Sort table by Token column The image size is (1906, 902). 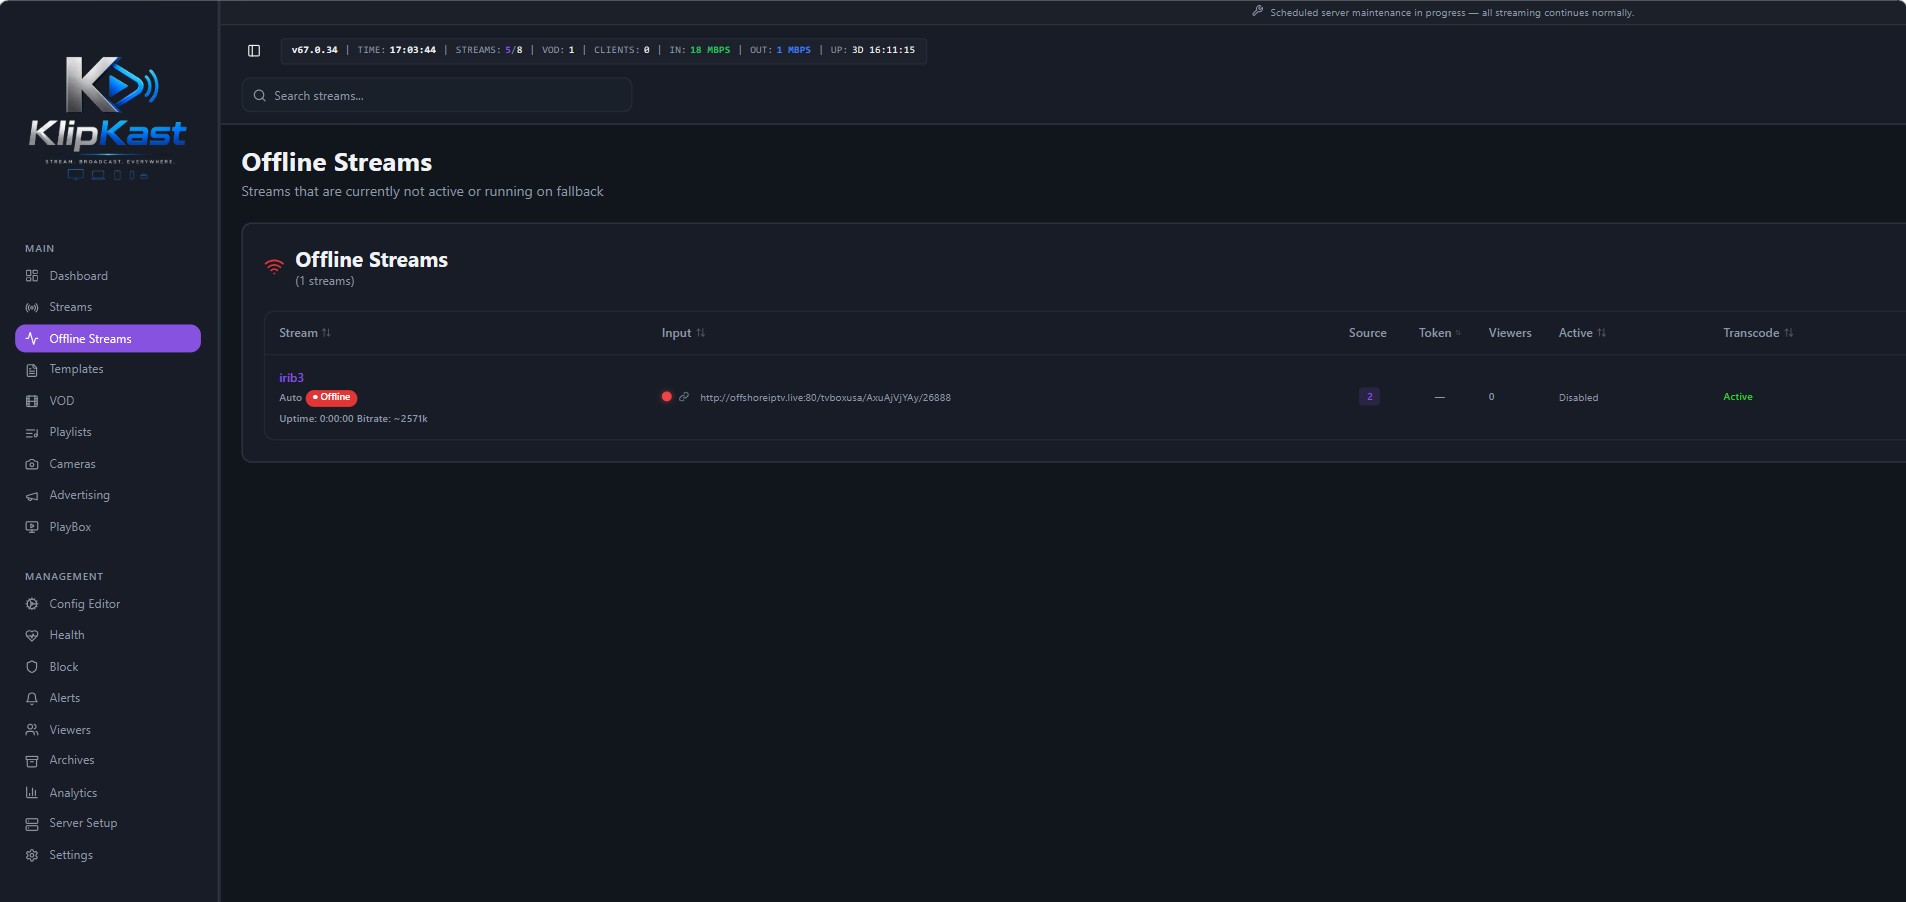pyautogui.click(x=1440, y=333)
